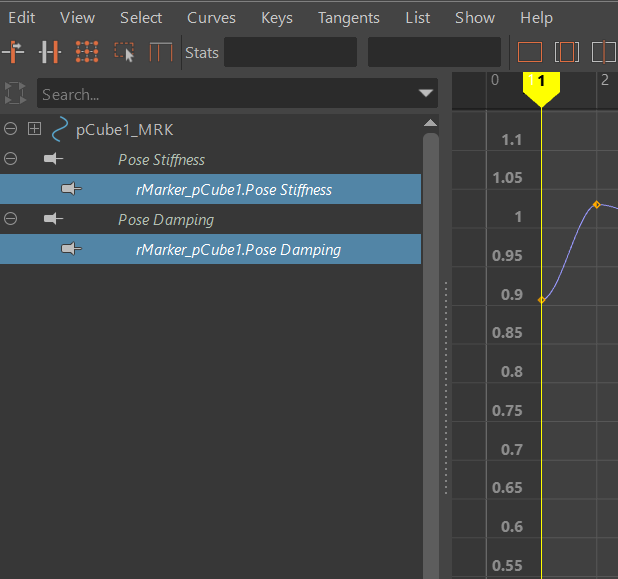The height and width of the screenshot is (579, 618).
Task: Click the outliner filter icon beside Search
Action: click(15, 94)
